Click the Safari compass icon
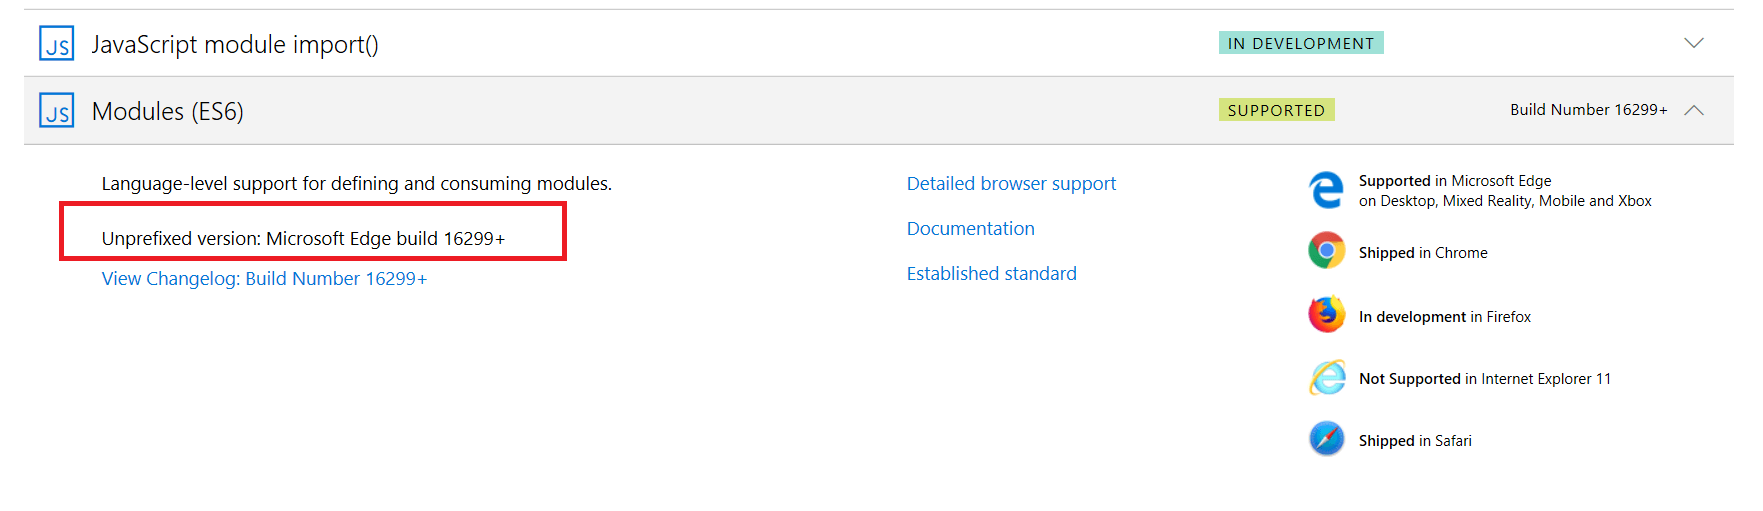 1327,439
